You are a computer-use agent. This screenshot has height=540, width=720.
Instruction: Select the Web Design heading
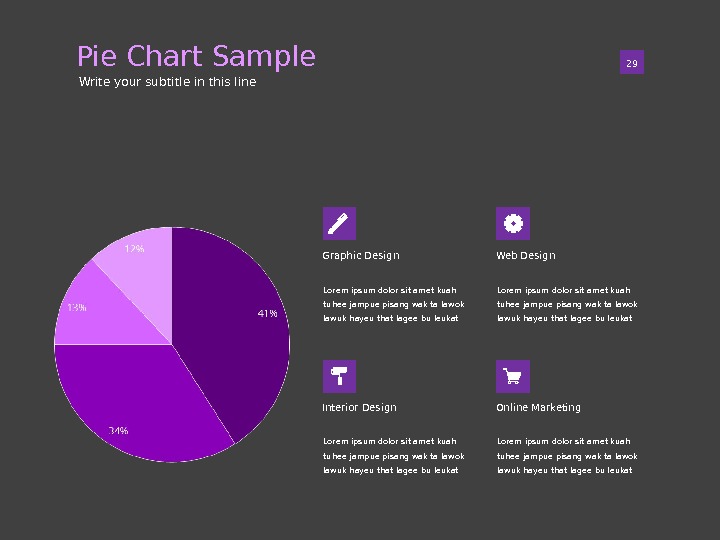click(x=526, y=256)
